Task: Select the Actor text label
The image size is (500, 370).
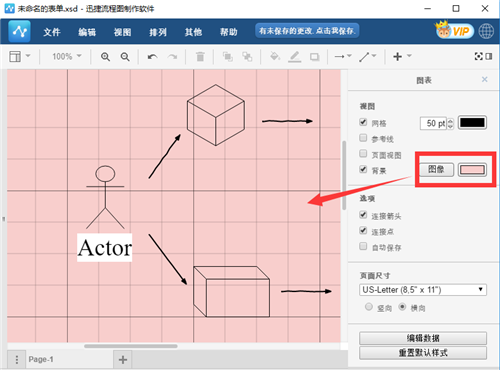Action: click(105, 248)
